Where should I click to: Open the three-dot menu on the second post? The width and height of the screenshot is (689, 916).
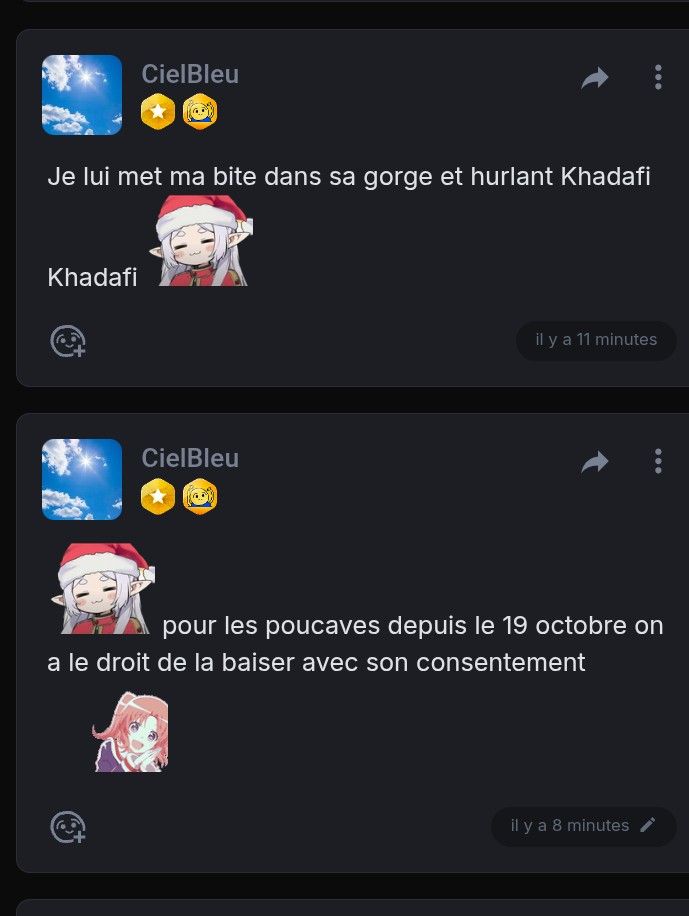click(658, 461)
